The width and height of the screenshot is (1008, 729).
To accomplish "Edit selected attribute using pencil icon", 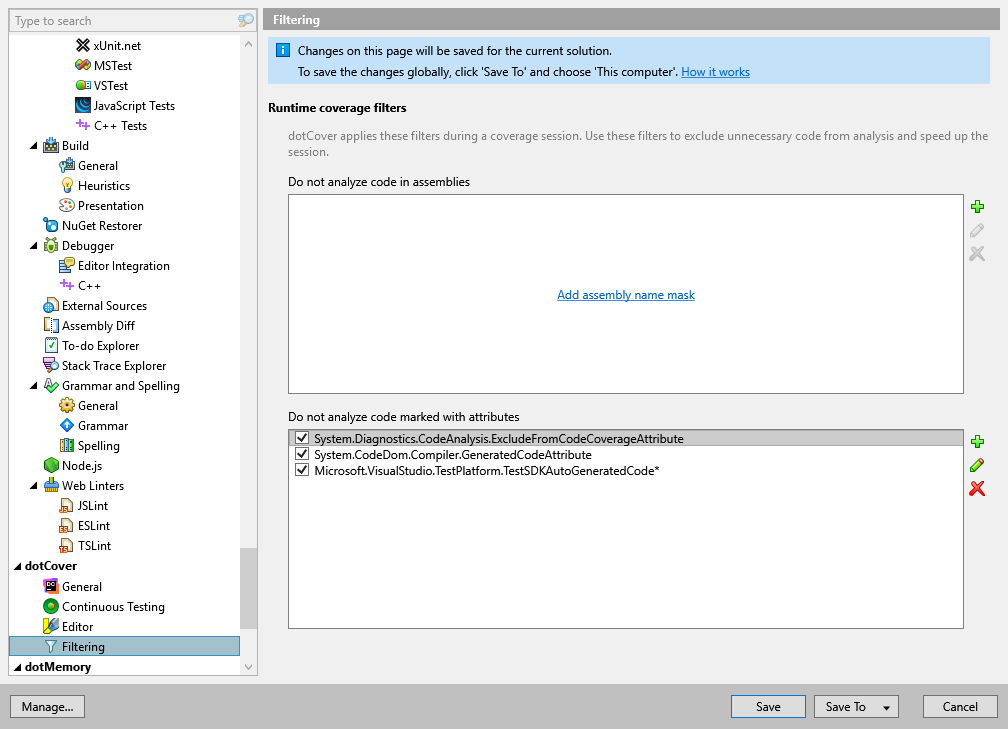I will click(977, 464).
